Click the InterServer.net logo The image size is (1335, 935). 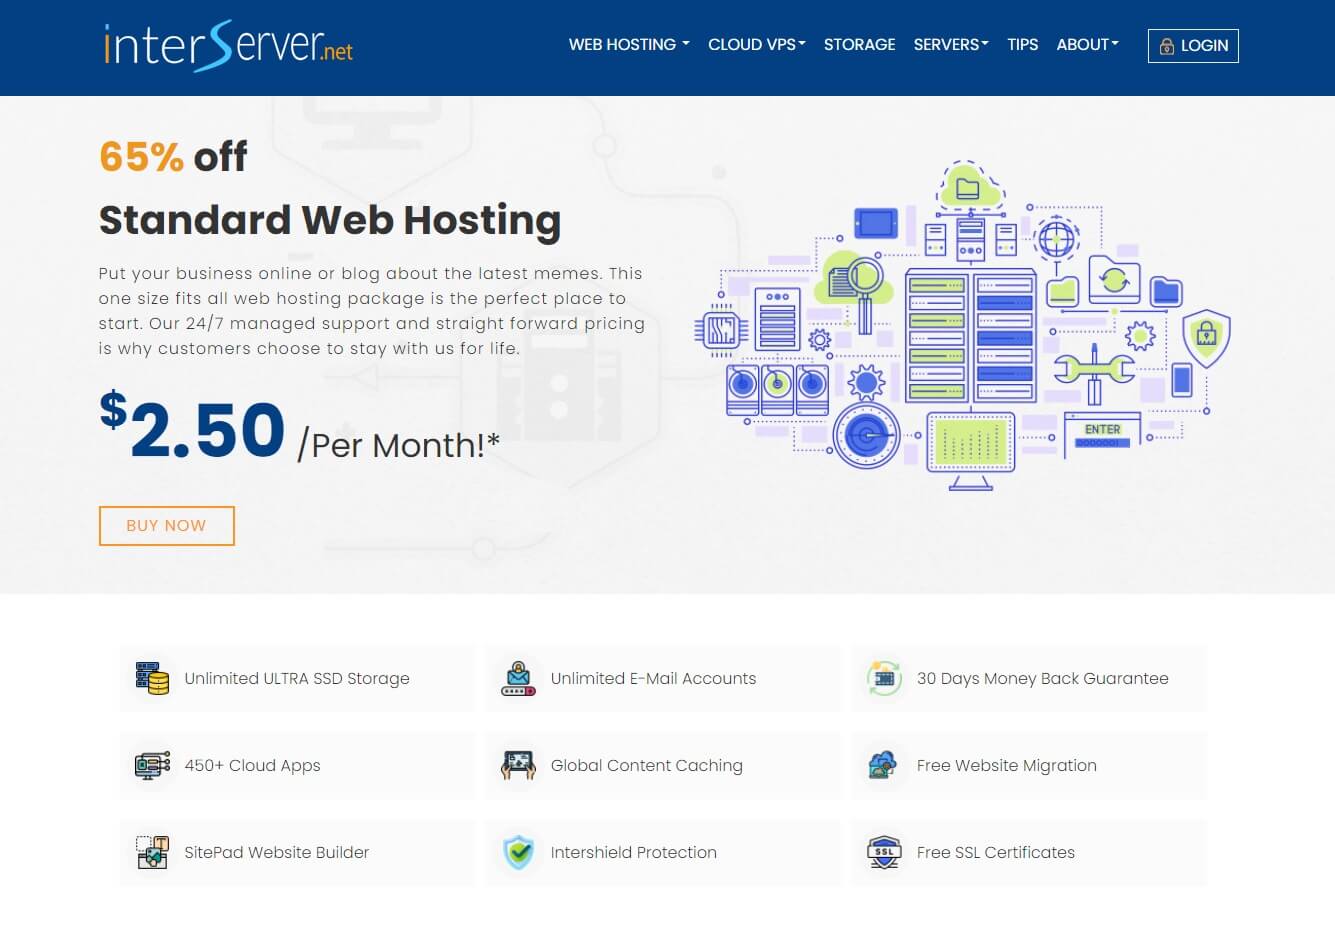point(228,45)
